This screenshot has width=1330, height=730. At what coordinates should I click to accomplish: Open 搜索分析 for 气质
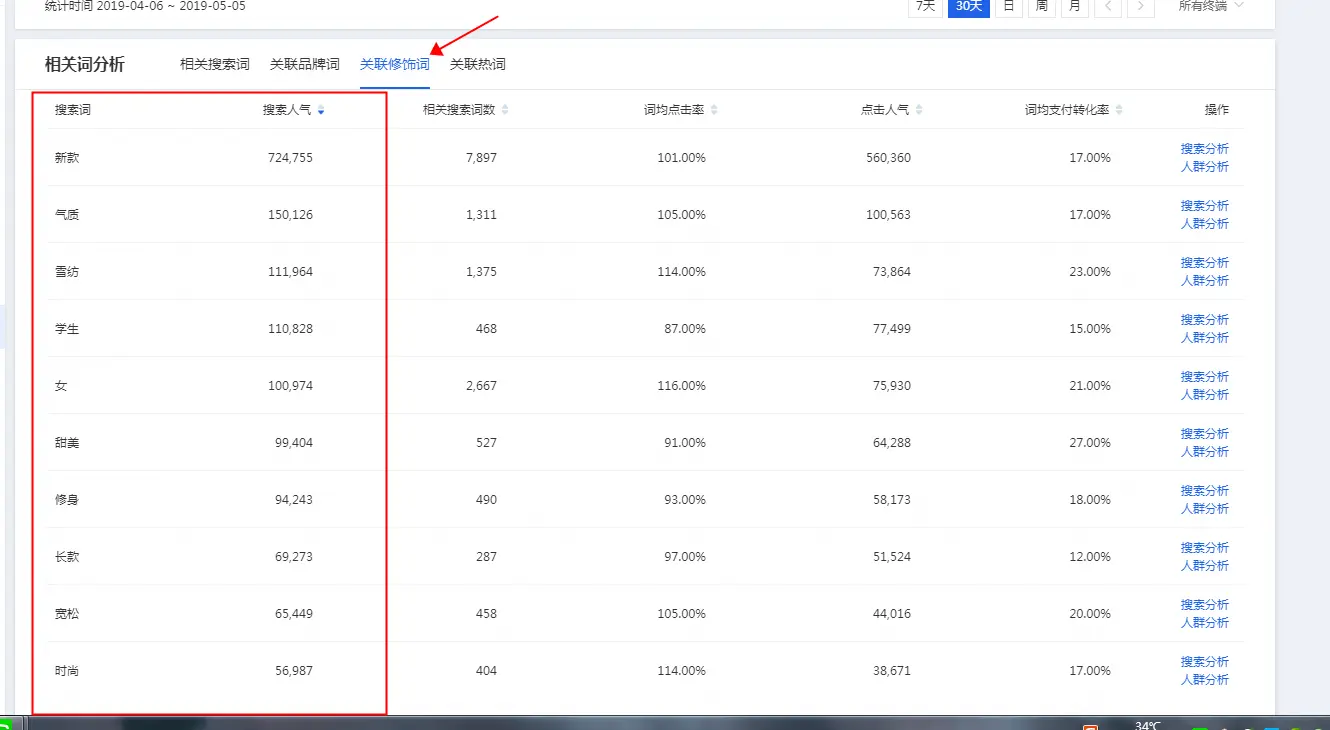pyautogui.click(x=1205, y=206)
